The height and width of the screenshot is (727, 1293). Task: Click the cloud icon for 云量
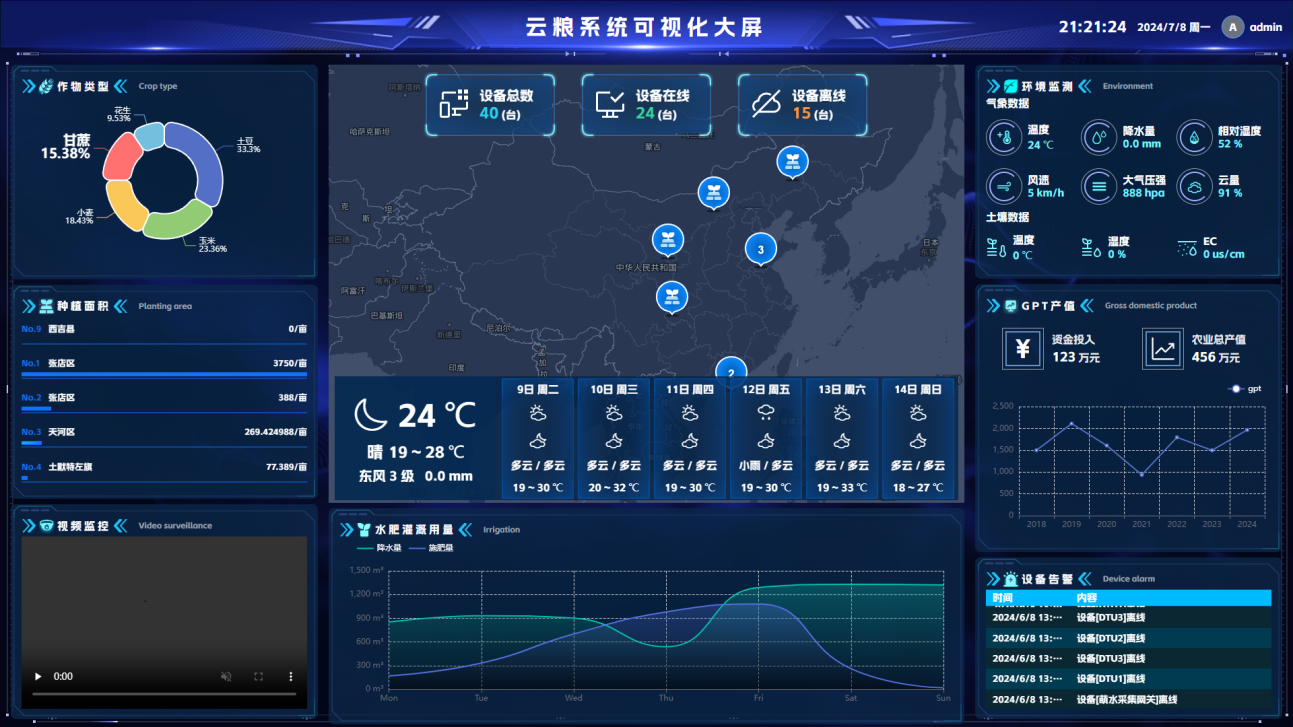pyautogui.click(x=1193, y=186)
